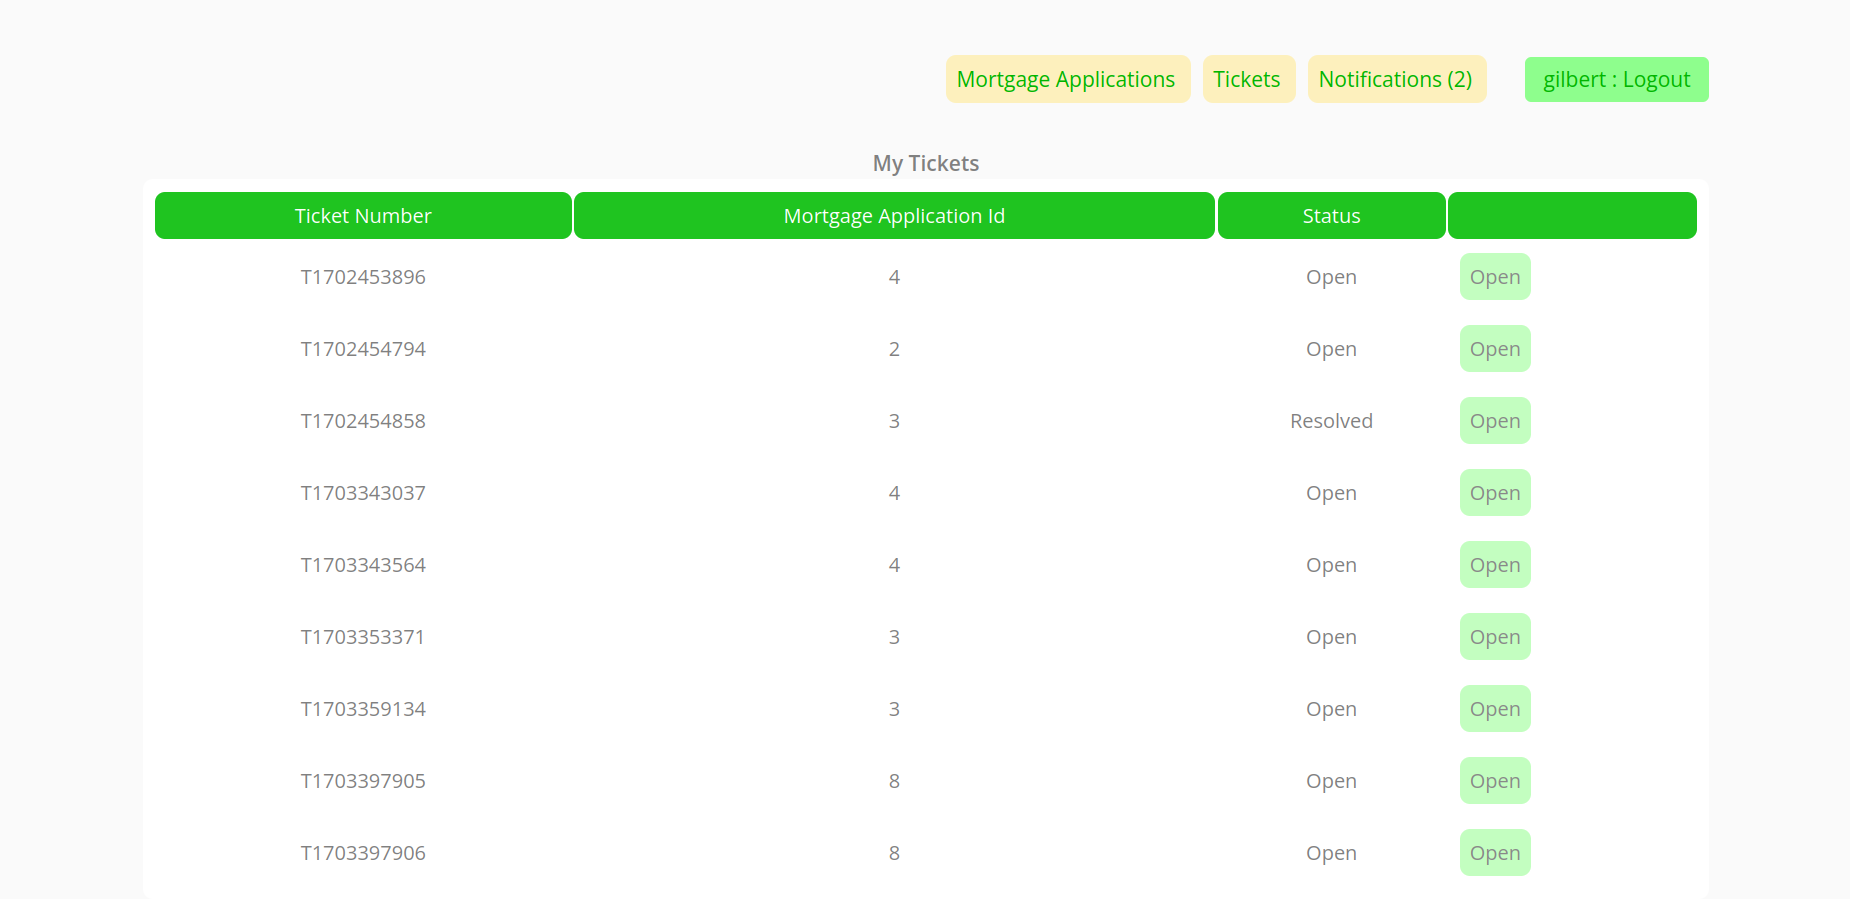This screenshot has height=899, width=1850.
Task: Select ticket number T1702454794 text
Action: pyautogui.click(x=363, y=349)
